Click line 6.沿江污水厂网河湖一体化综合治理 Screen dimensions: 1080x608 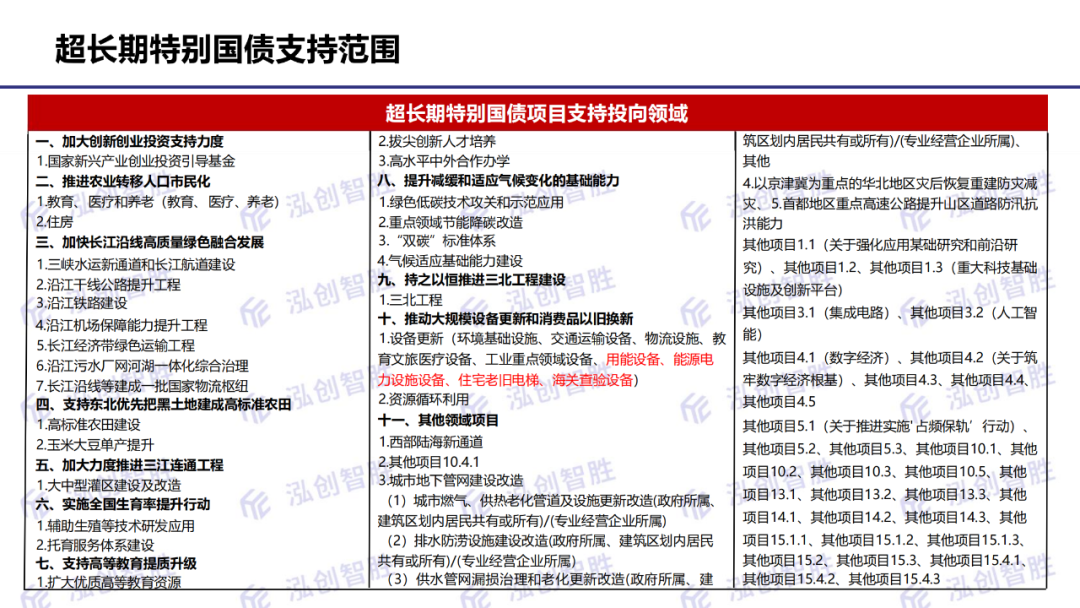point(142,366)
